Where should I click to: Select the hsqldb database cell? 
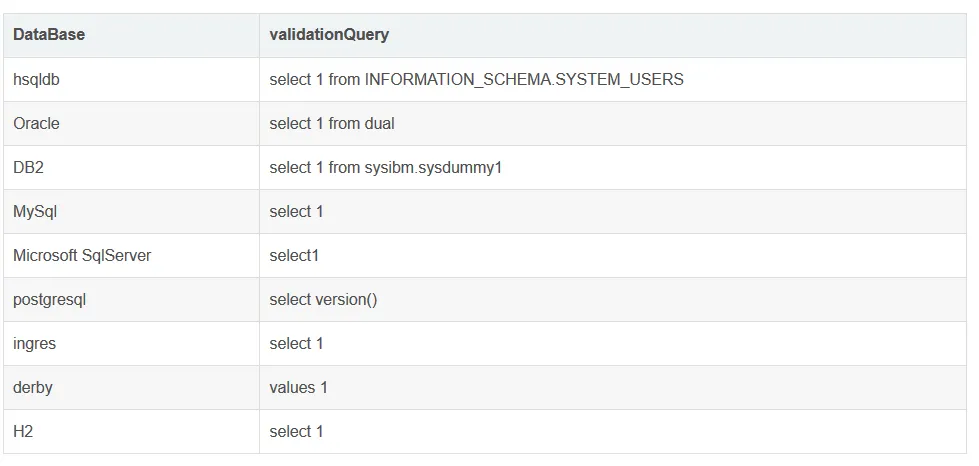pos(37,79)
